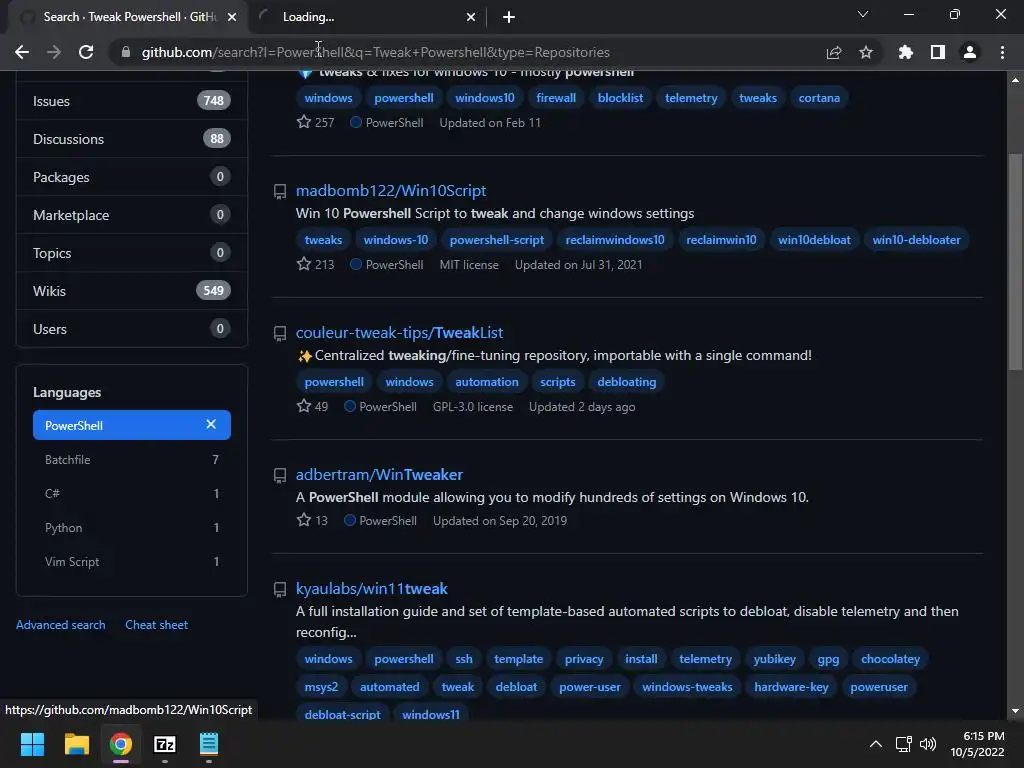The height and width of the screenshot is (768, 1024).
Task: Toggle the Chrome side panel icon
Action: [x=938, y=52]
